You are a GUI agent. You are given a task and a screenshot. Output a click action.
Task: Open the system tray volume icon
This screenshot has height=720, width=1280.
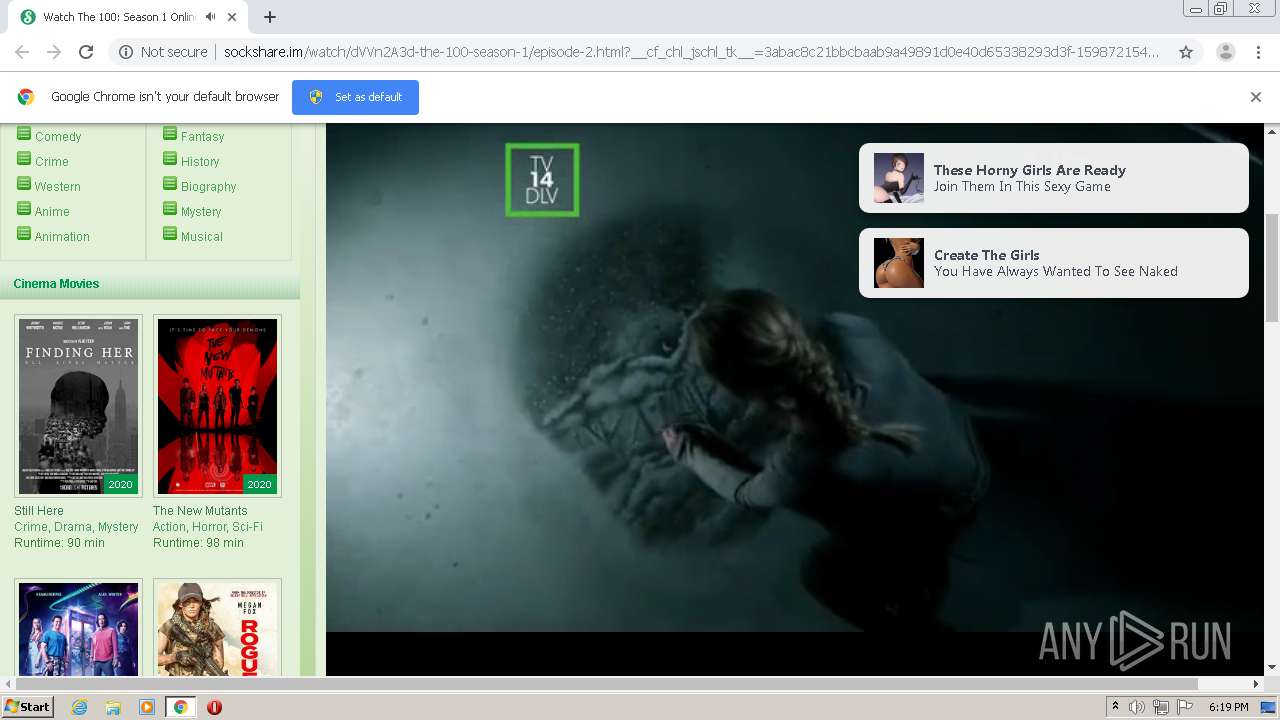click(1137, 707)
